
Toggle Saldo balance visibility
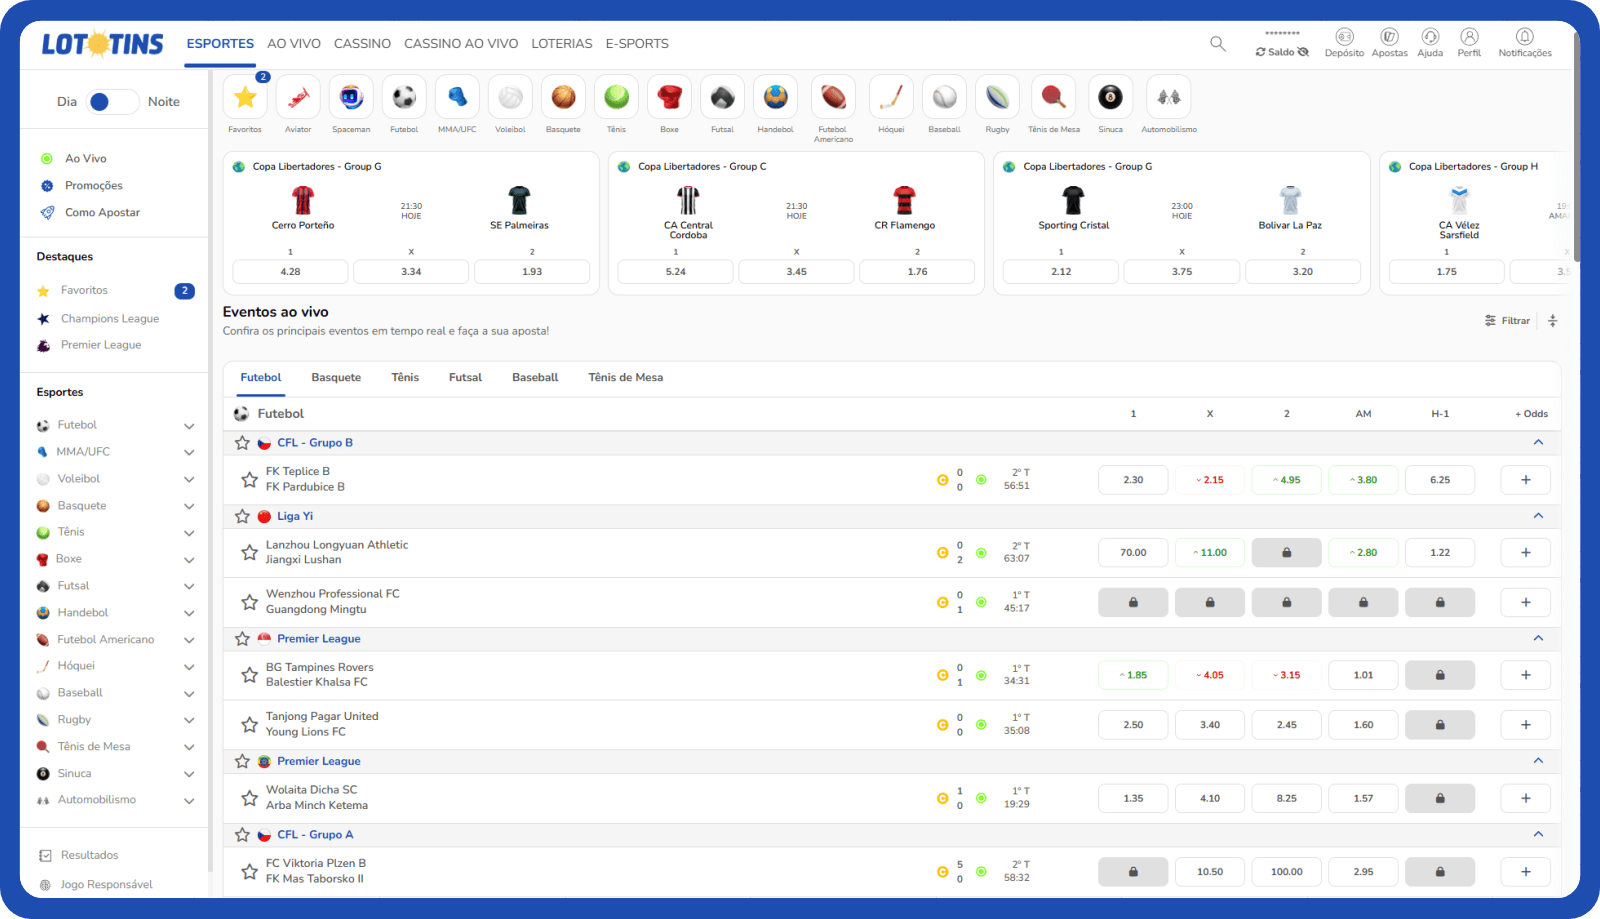tap(1303, 52)
